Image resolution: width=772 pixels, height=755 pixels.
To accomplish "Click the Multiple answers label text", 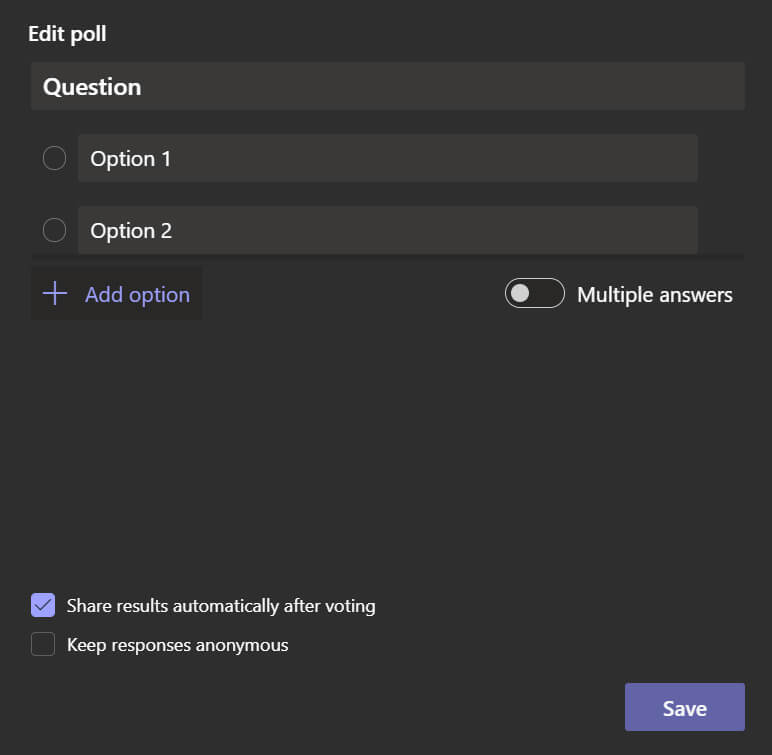I will 654,294.
